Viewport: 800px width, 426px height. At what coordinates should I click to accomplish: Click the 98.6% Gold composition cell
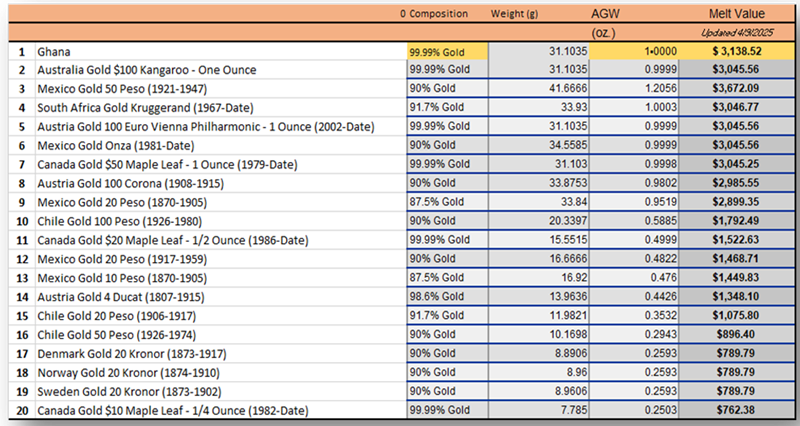pyautogui.click(x=447, y=296)
